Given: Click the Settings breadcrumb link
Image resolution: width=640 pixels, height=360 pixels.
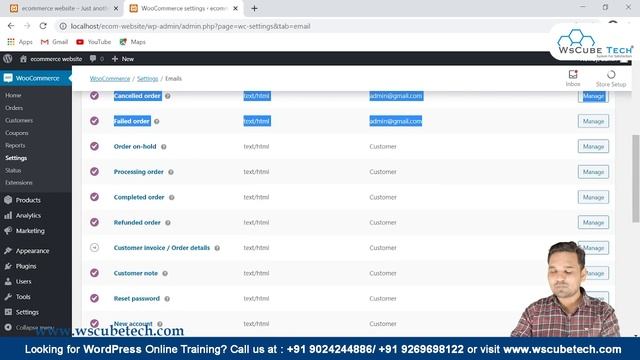Looking at the screenshot, I should tap(147, 78).
